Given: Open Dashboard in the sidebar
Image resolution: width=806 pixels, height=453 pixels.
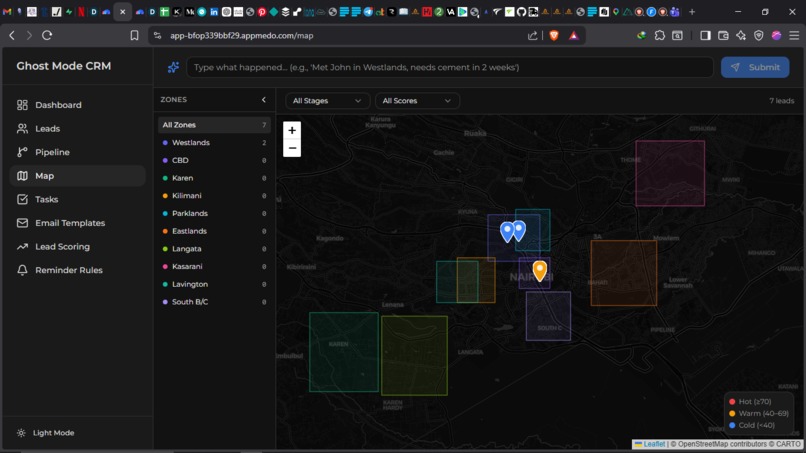Looking at the screenshot, I should click(77, 105).
